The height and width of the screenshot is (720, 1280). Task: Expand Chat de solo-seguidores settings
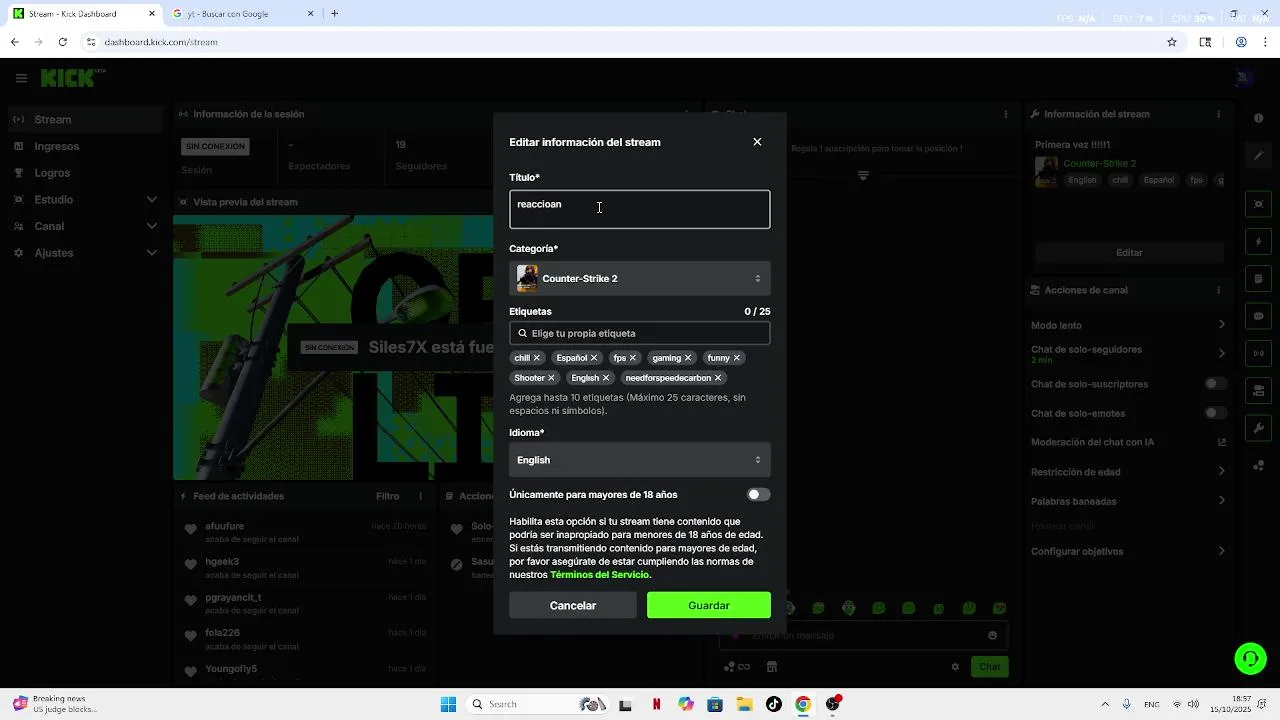[x=1129, y=354]
